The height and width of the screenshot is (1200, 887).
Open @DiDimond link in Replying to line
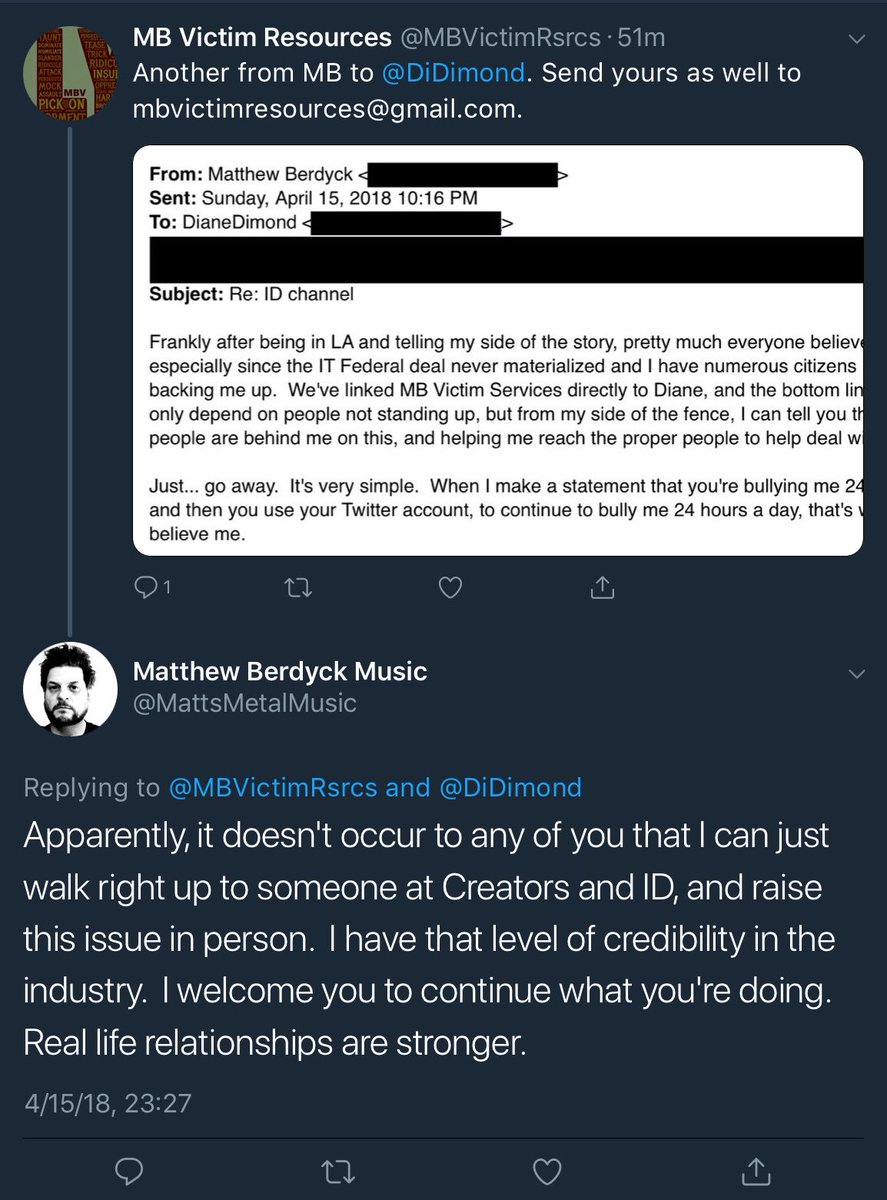pyautogui.click(x=509, y=787)
